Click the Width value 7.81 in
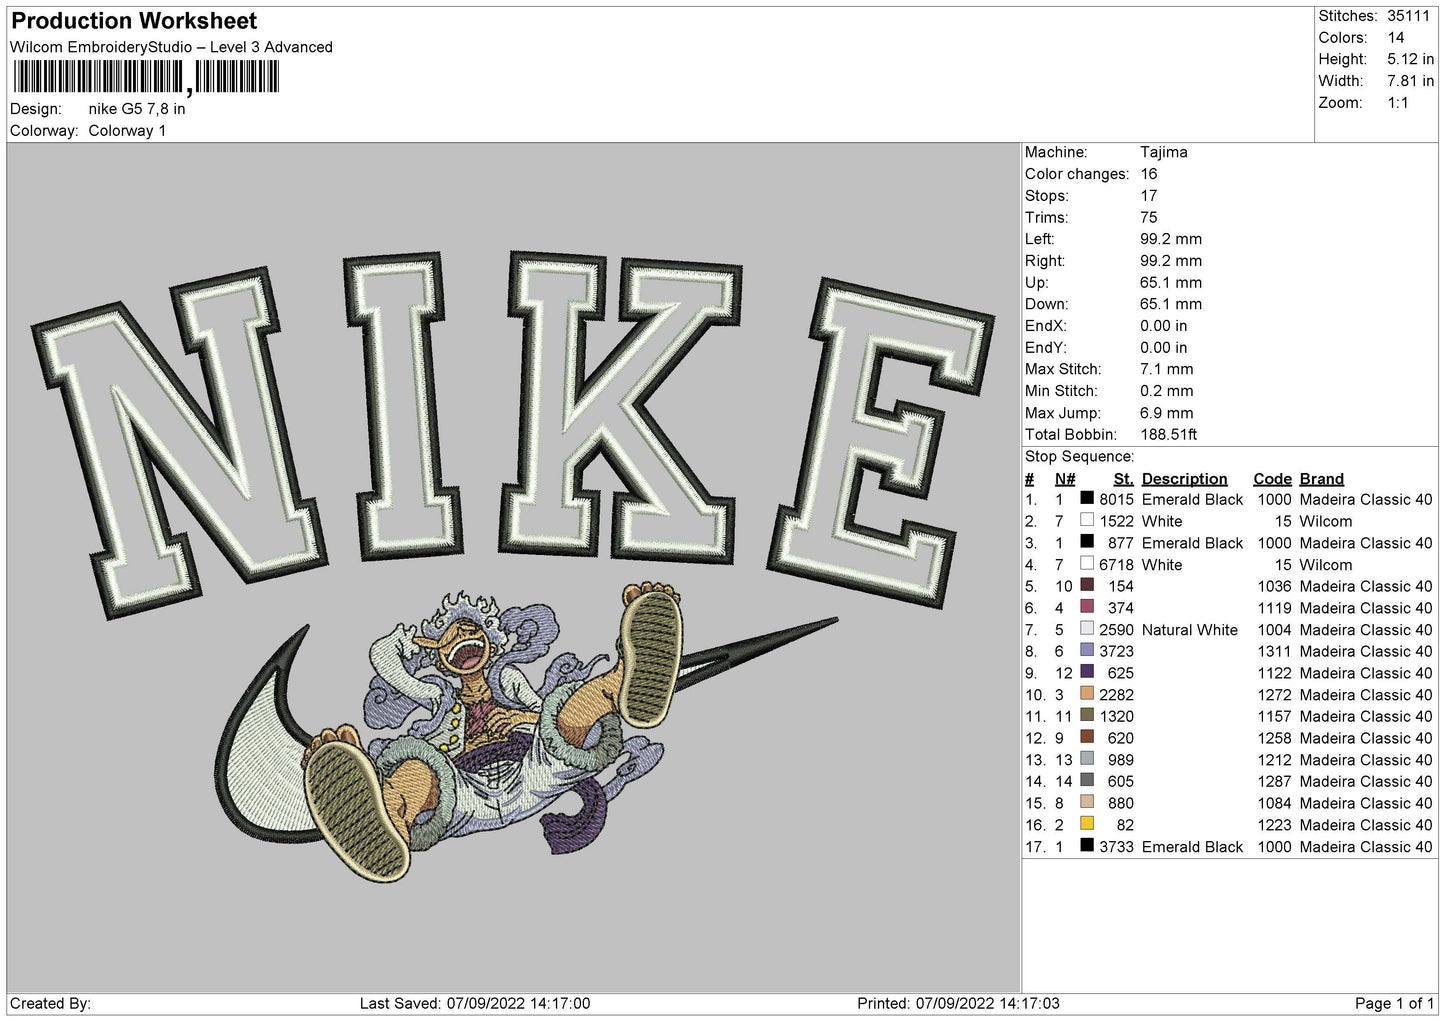Screen dimensions: 1445x1021 pyautogui.click(x=1411, y=82)
